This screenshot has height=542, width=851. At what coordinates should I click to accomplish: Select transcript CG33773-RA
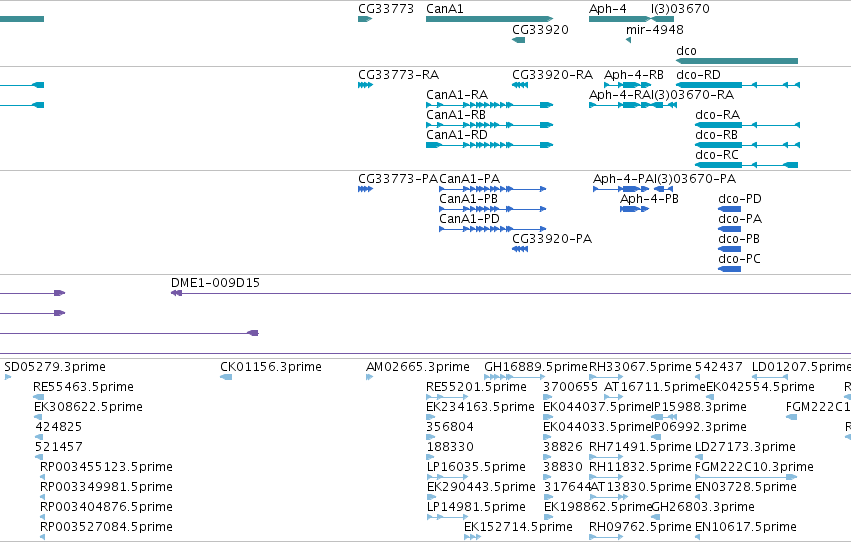(x=365, y=85)
